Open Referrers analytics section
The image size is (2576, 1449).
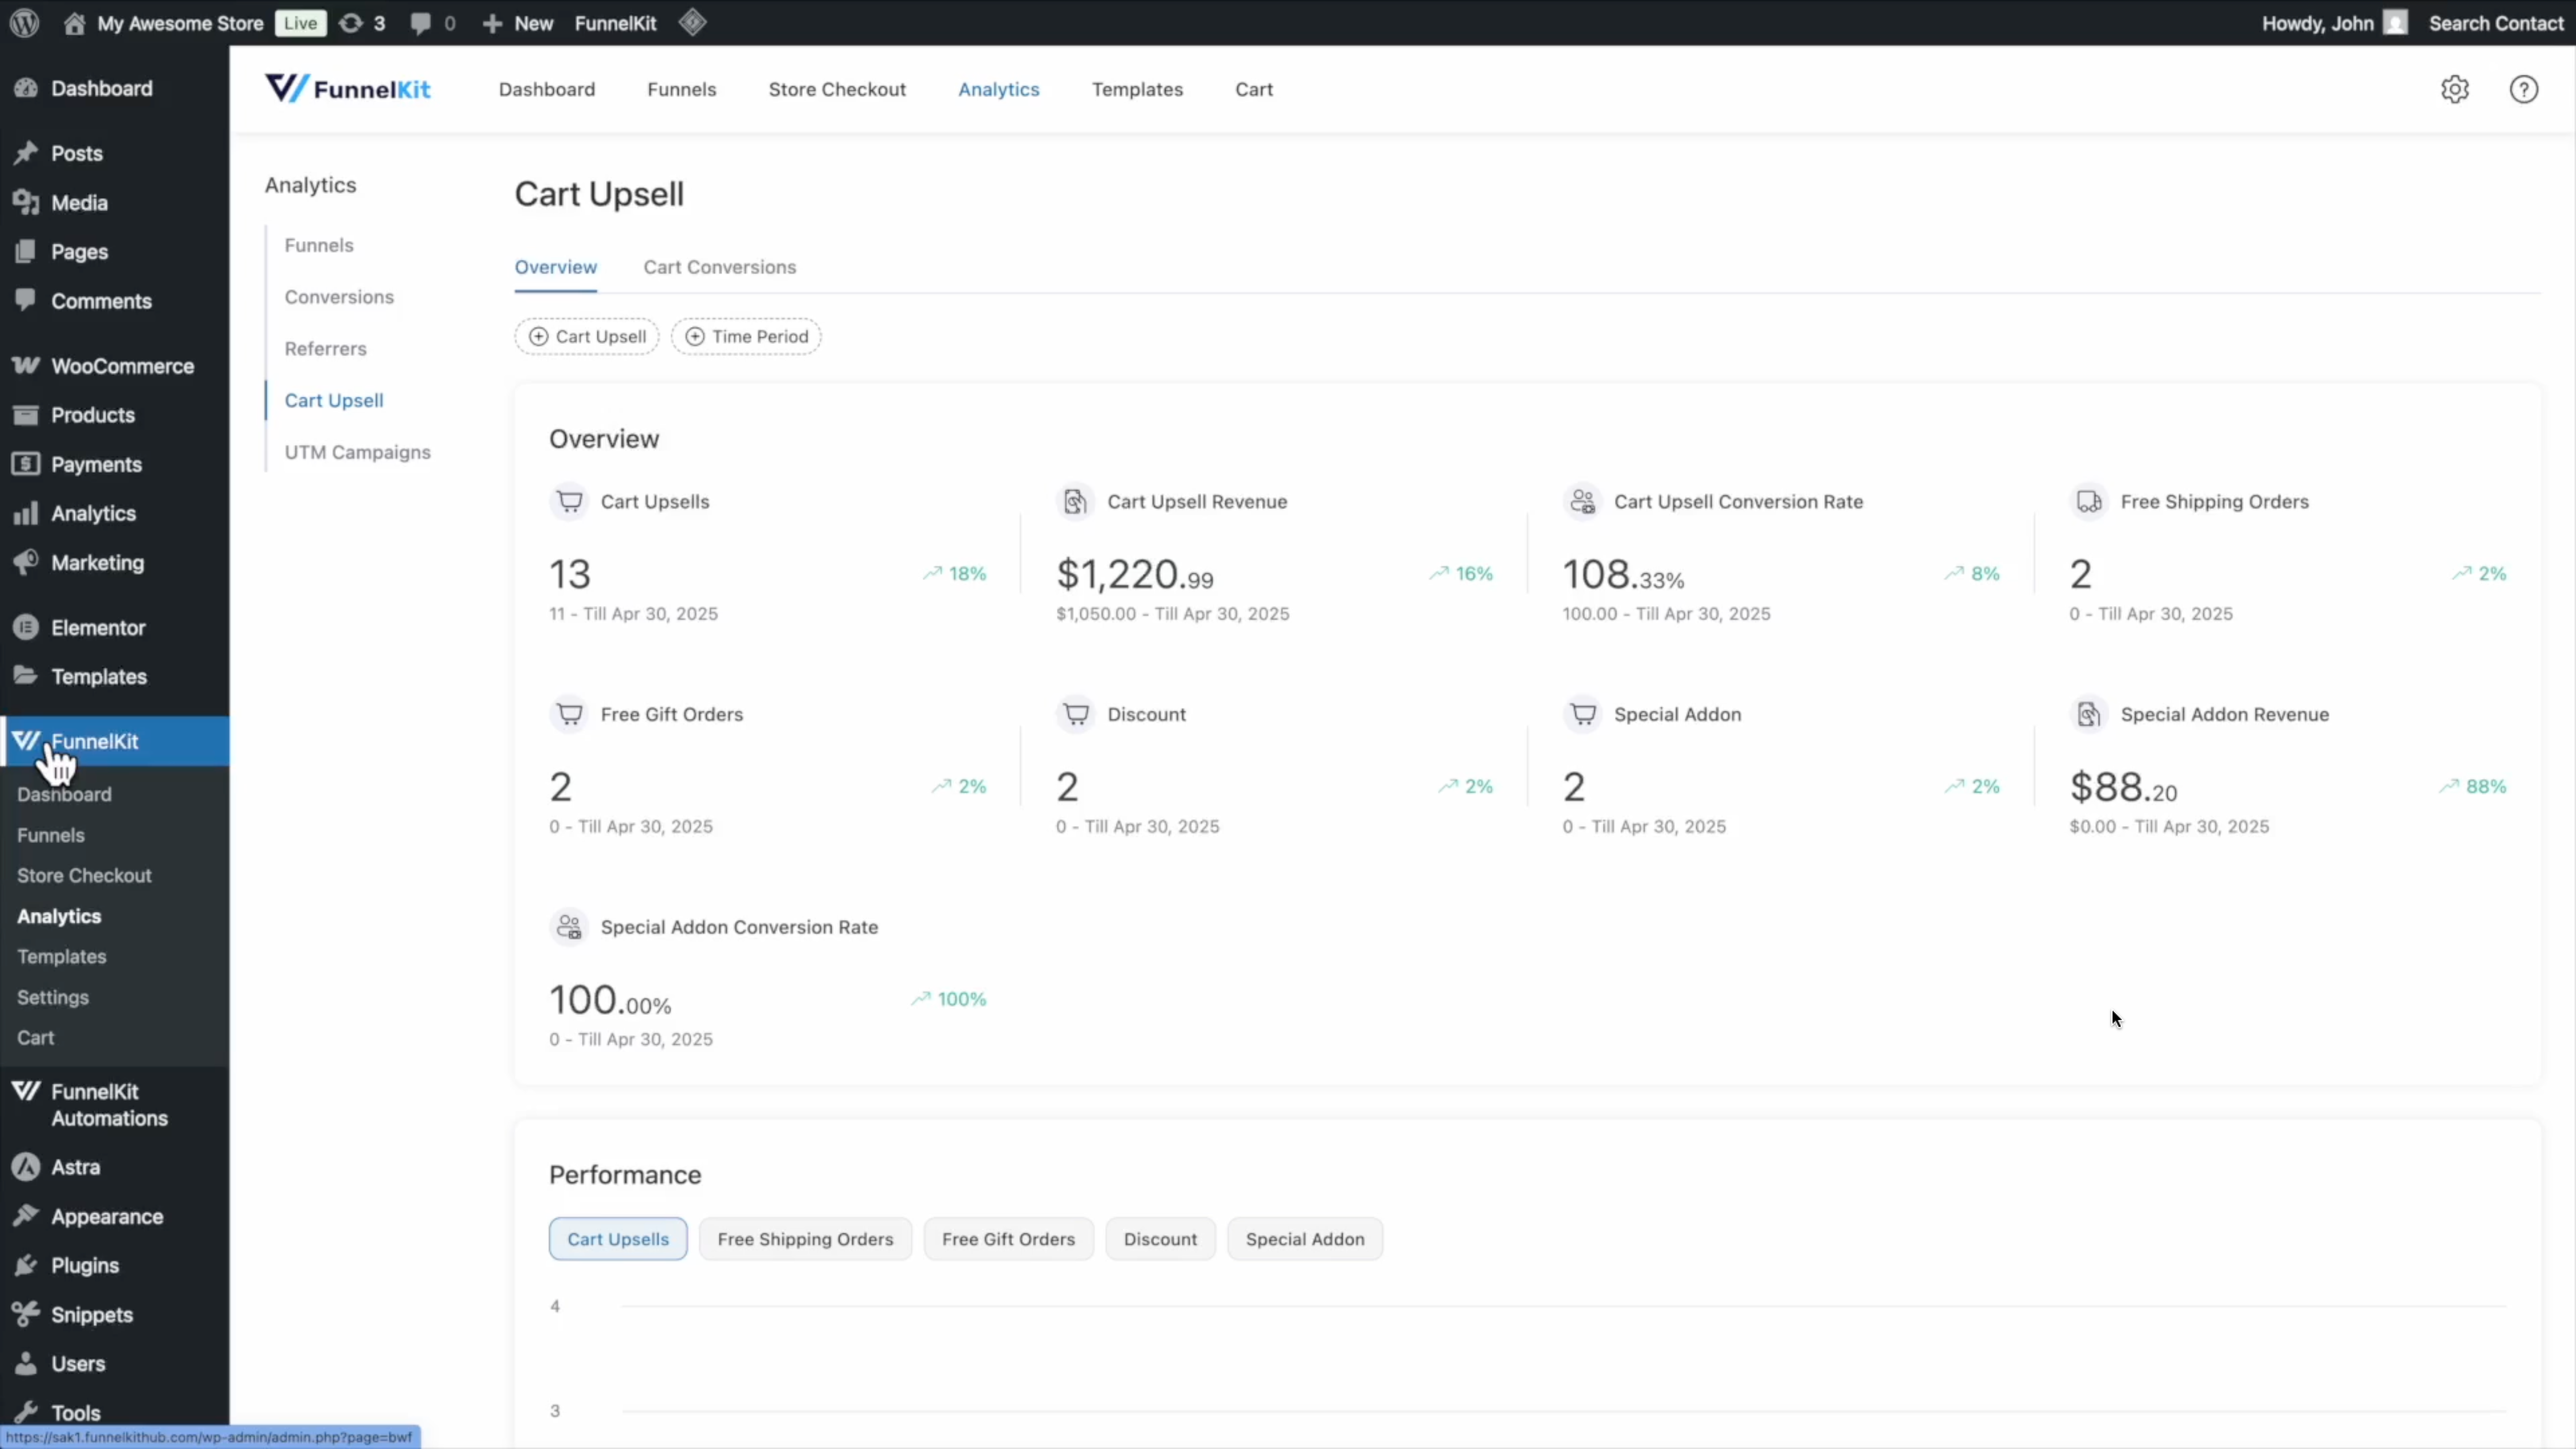[325, 349]
